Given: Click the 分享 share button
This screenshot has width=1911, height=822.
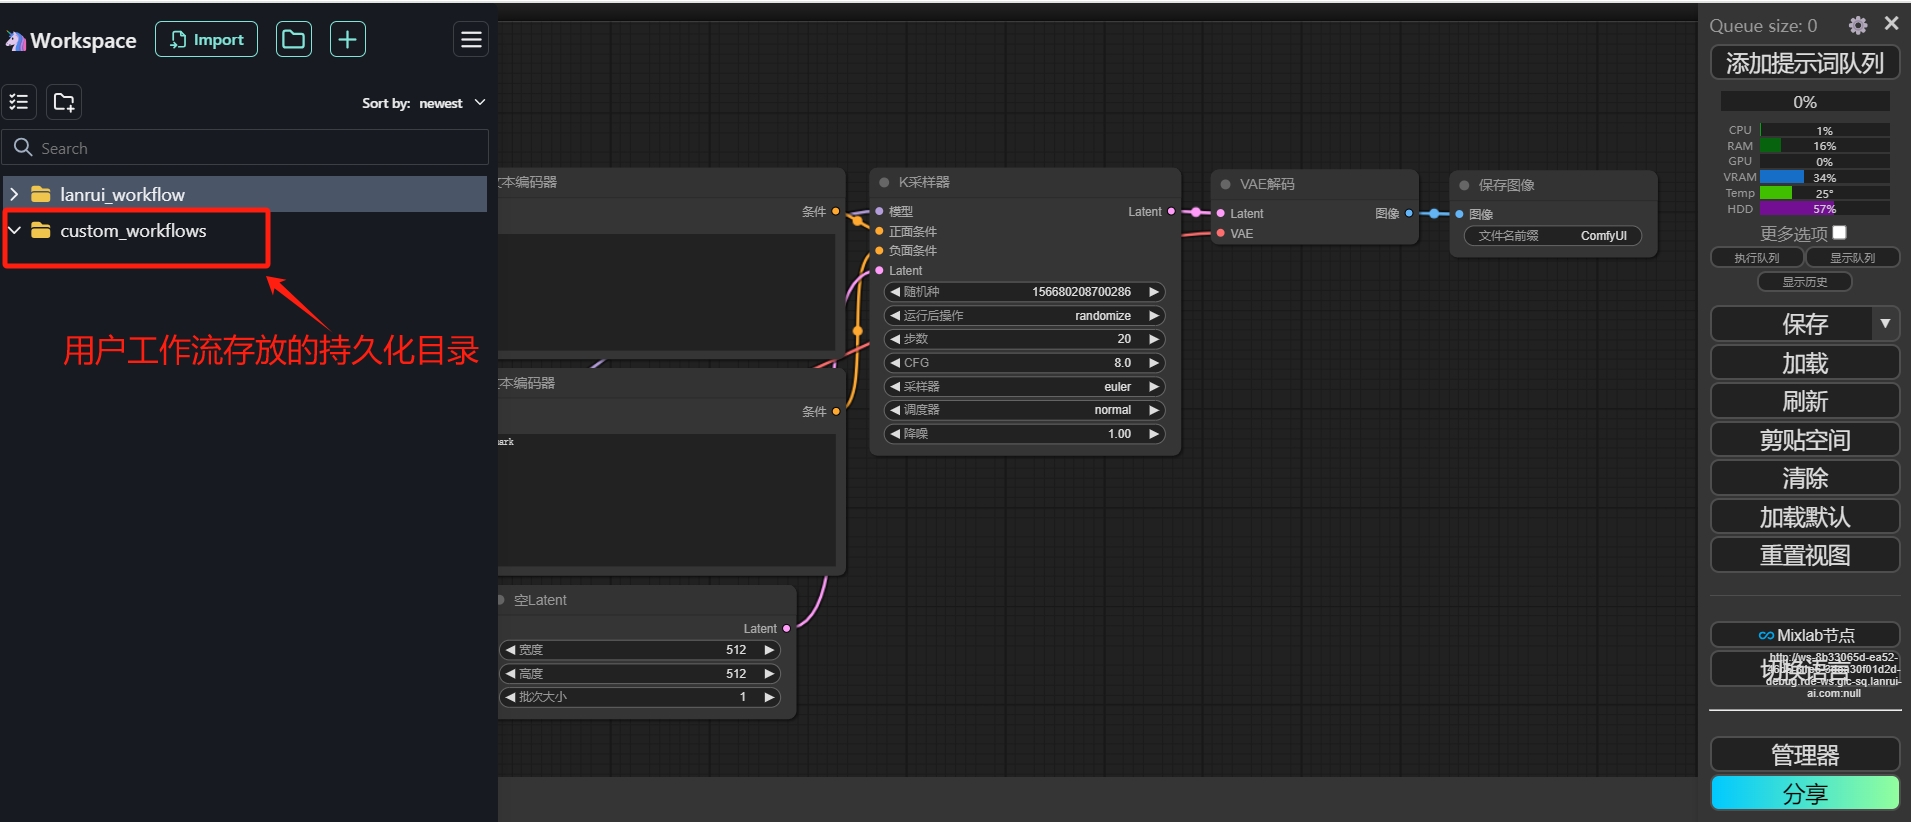Looking at the screenshot, I should (1805, 794).
